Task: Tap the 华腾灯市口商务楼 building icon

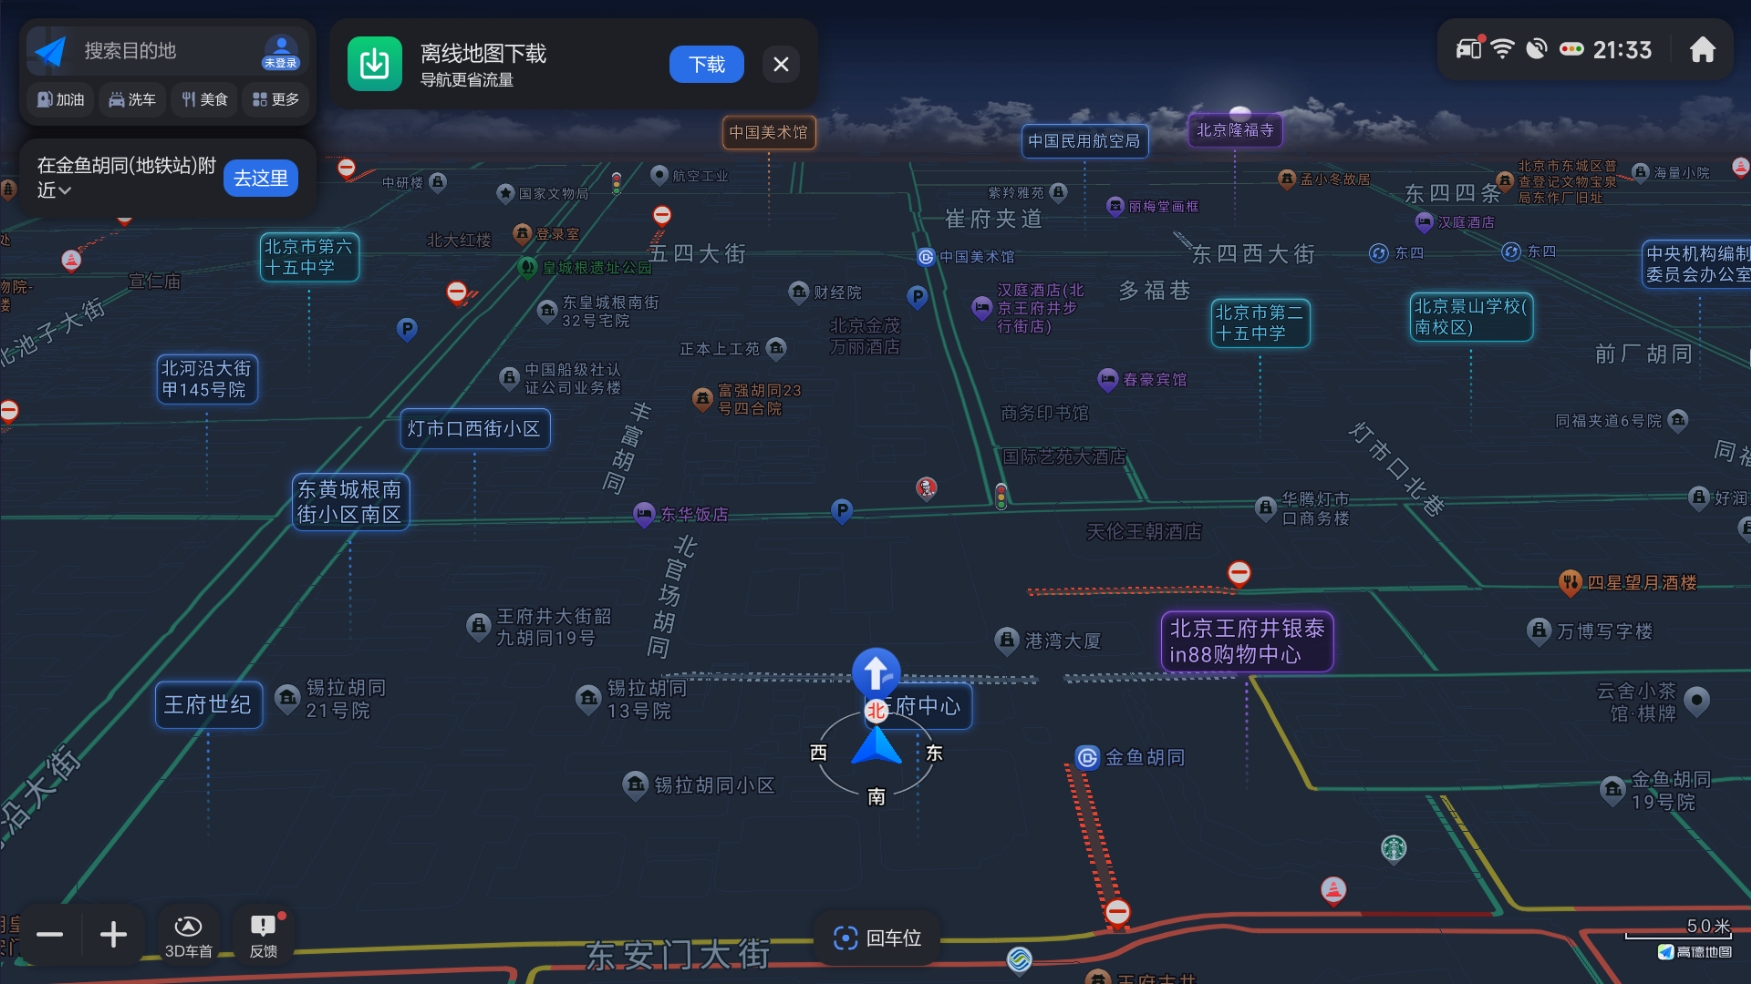Action: click(x=1266, y=508)
